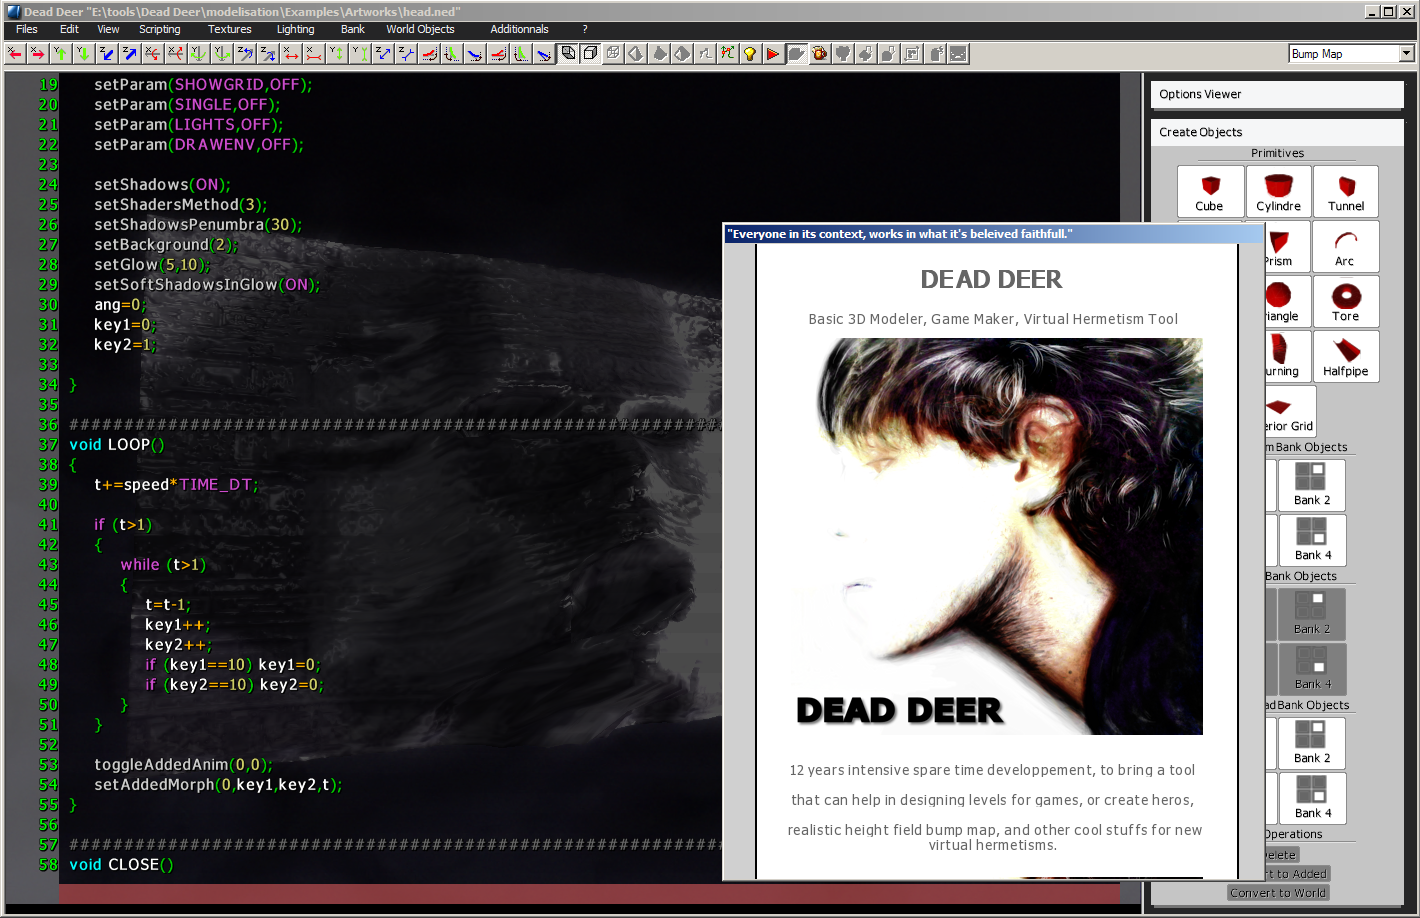Screen dimensions: 1420x918
Task: Open the Files menu
Action: pos(27,29)
